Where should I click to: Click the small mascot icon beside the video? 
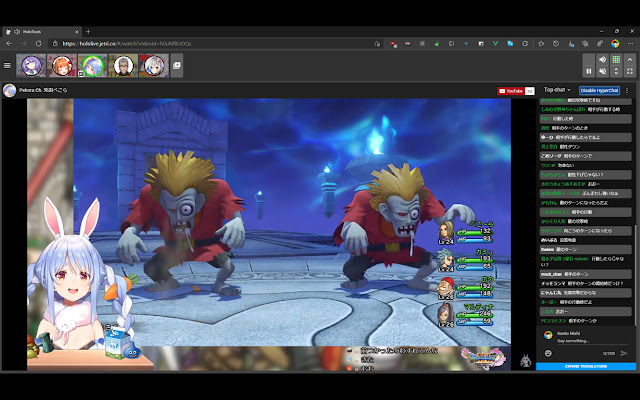click(x=525, y=360)
